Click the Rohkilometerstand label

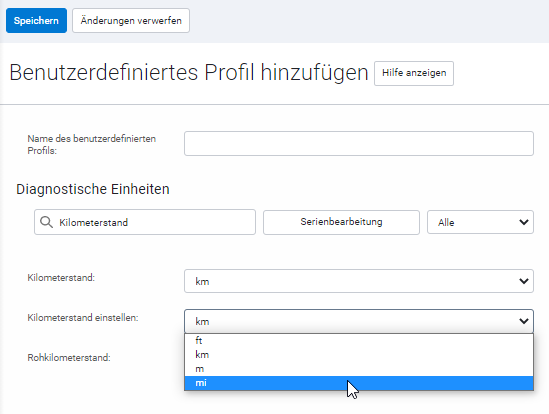click(69, 358)
